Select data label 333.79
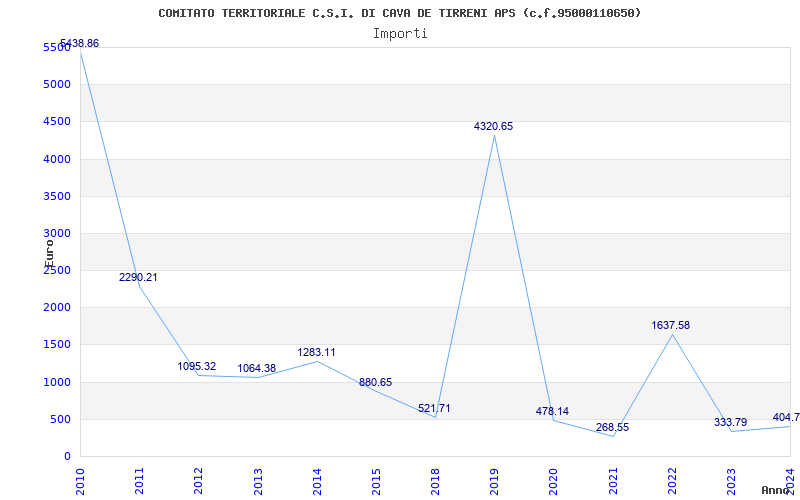Image resolution: width=800 pixels, height=500 pixels. 730,422
